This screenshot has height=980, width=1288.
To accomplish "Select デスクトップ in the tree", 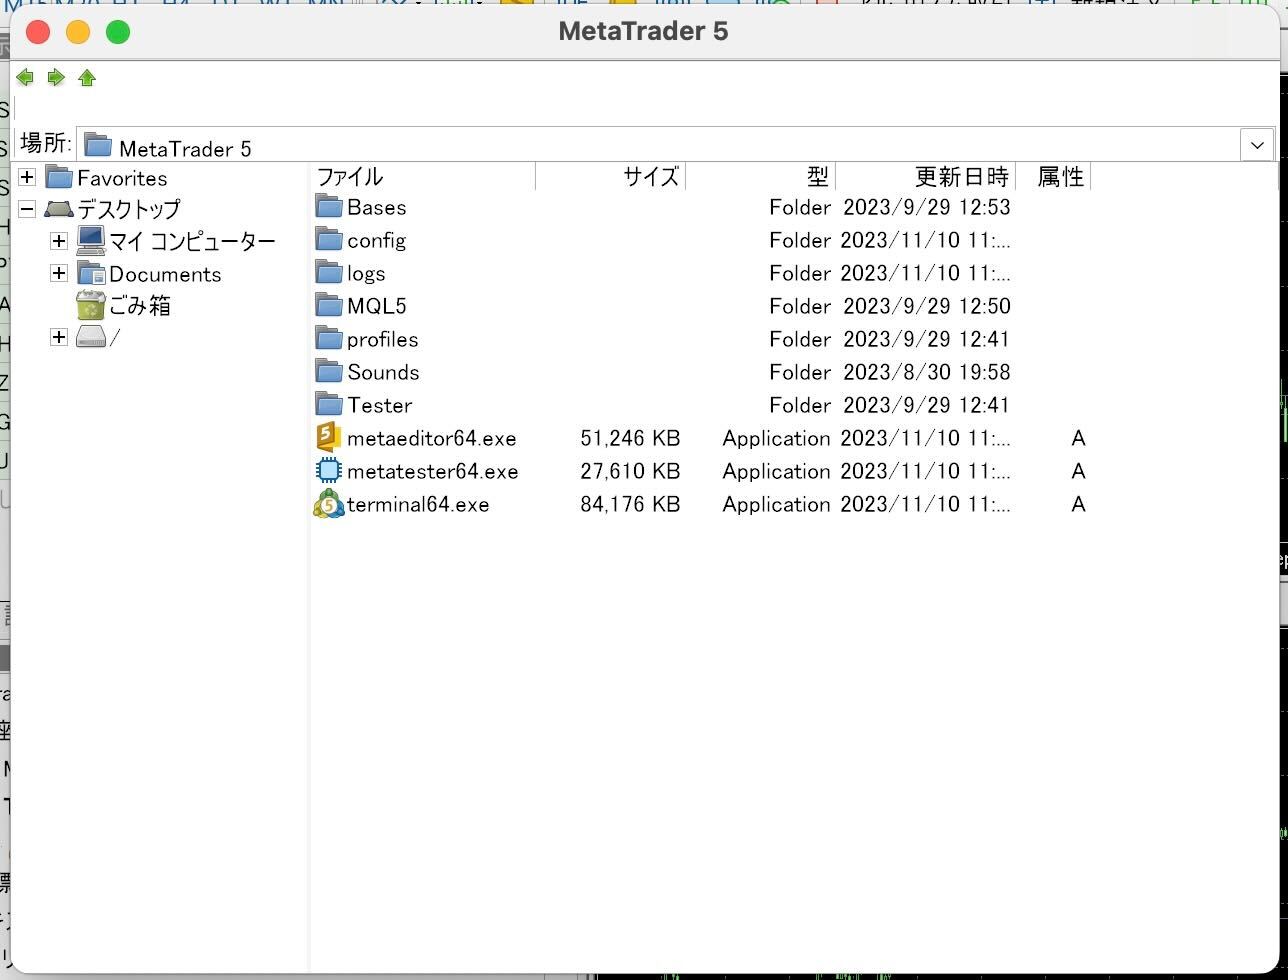I will [129, 209].
